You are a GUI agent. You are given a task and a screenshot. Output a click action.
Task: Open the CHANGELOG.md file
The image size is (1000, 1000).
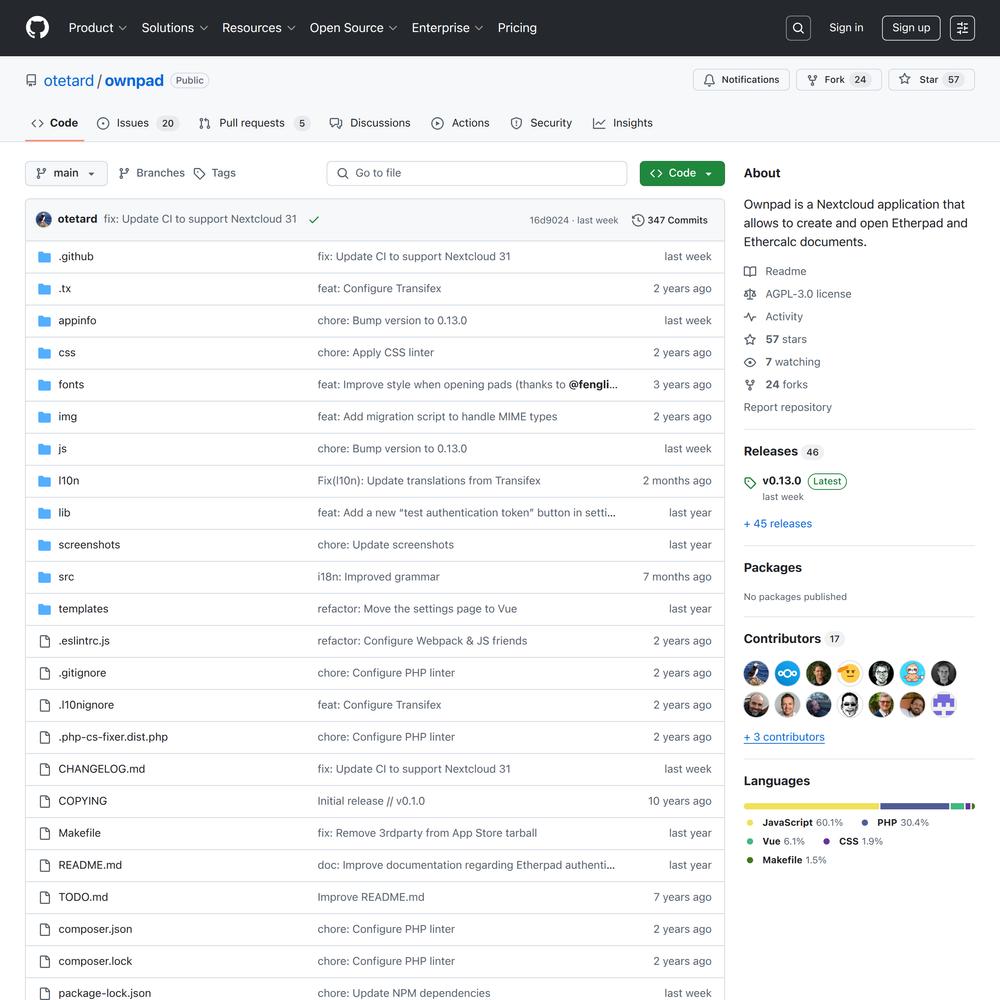[101, 769]
